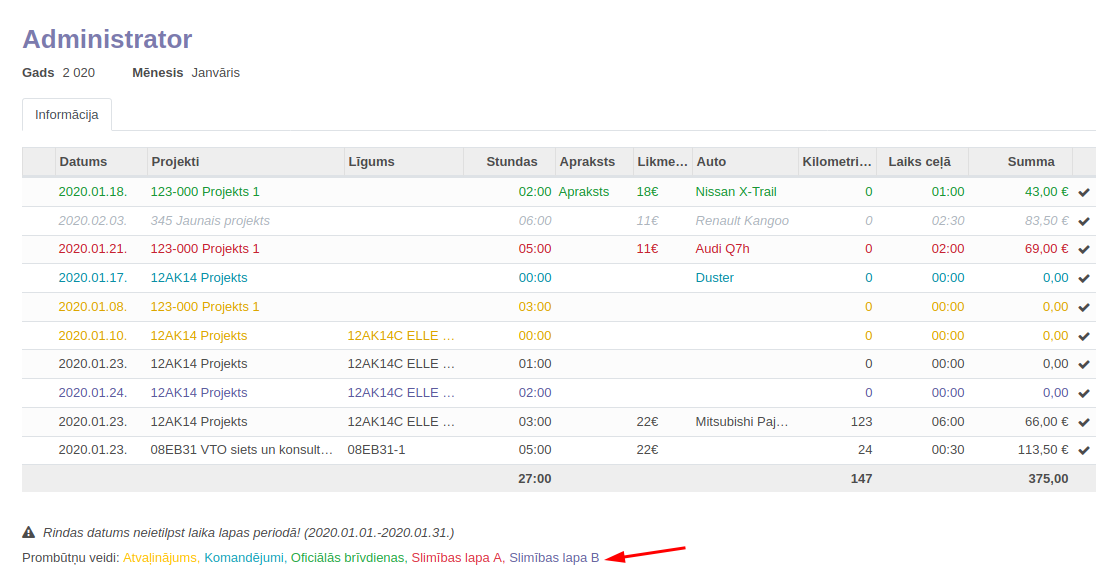Click the 08EB31-1 contract cell

point(376,450)
